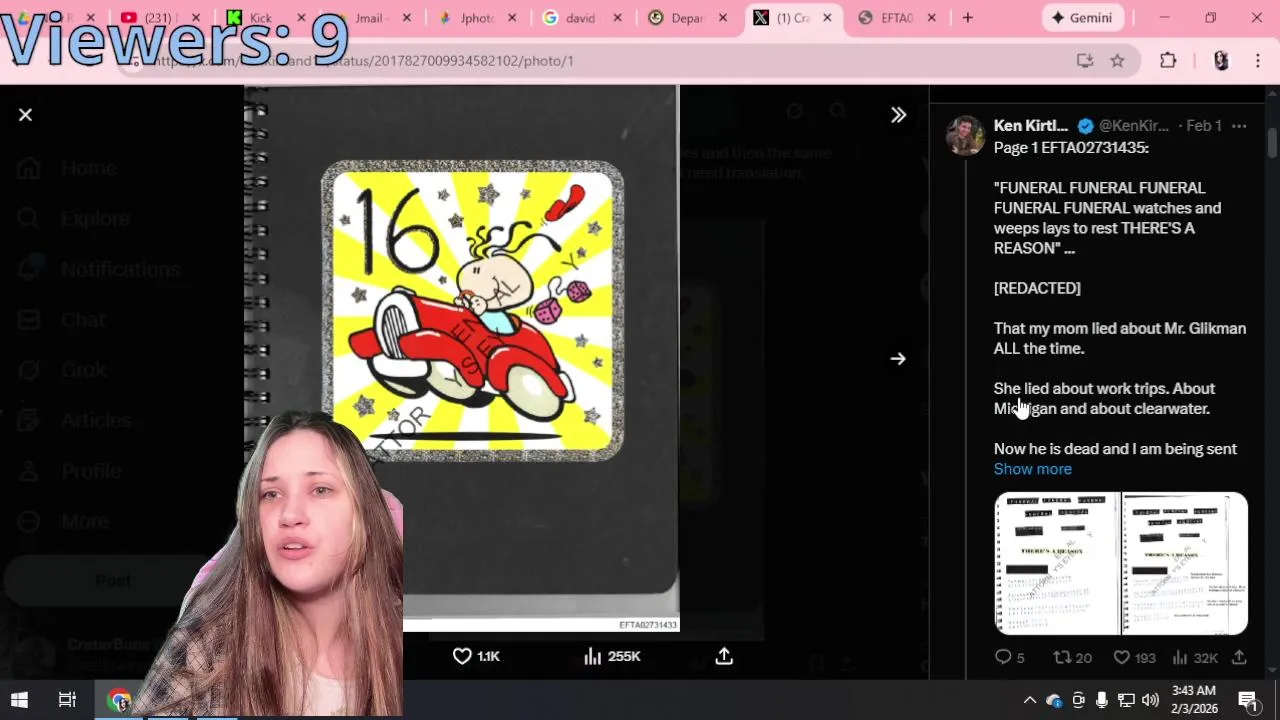Open the OneDrive cloud tray icon
1280x720 pixels.
tap(1054, 700)
